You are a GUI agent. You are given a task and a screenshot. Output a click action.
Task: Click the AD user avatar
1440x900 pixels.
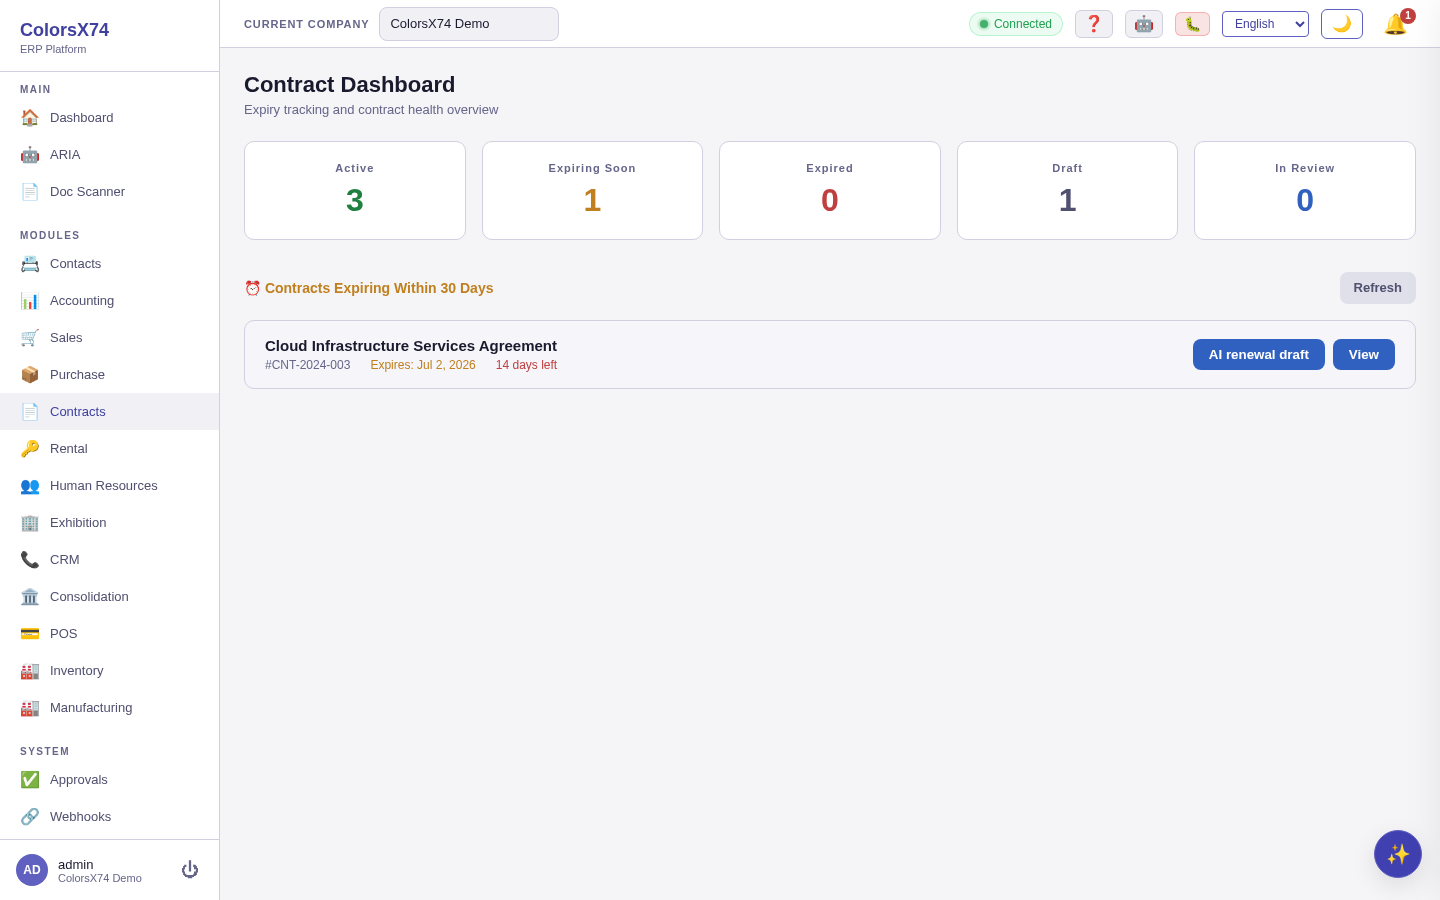(x=32, y=870)
